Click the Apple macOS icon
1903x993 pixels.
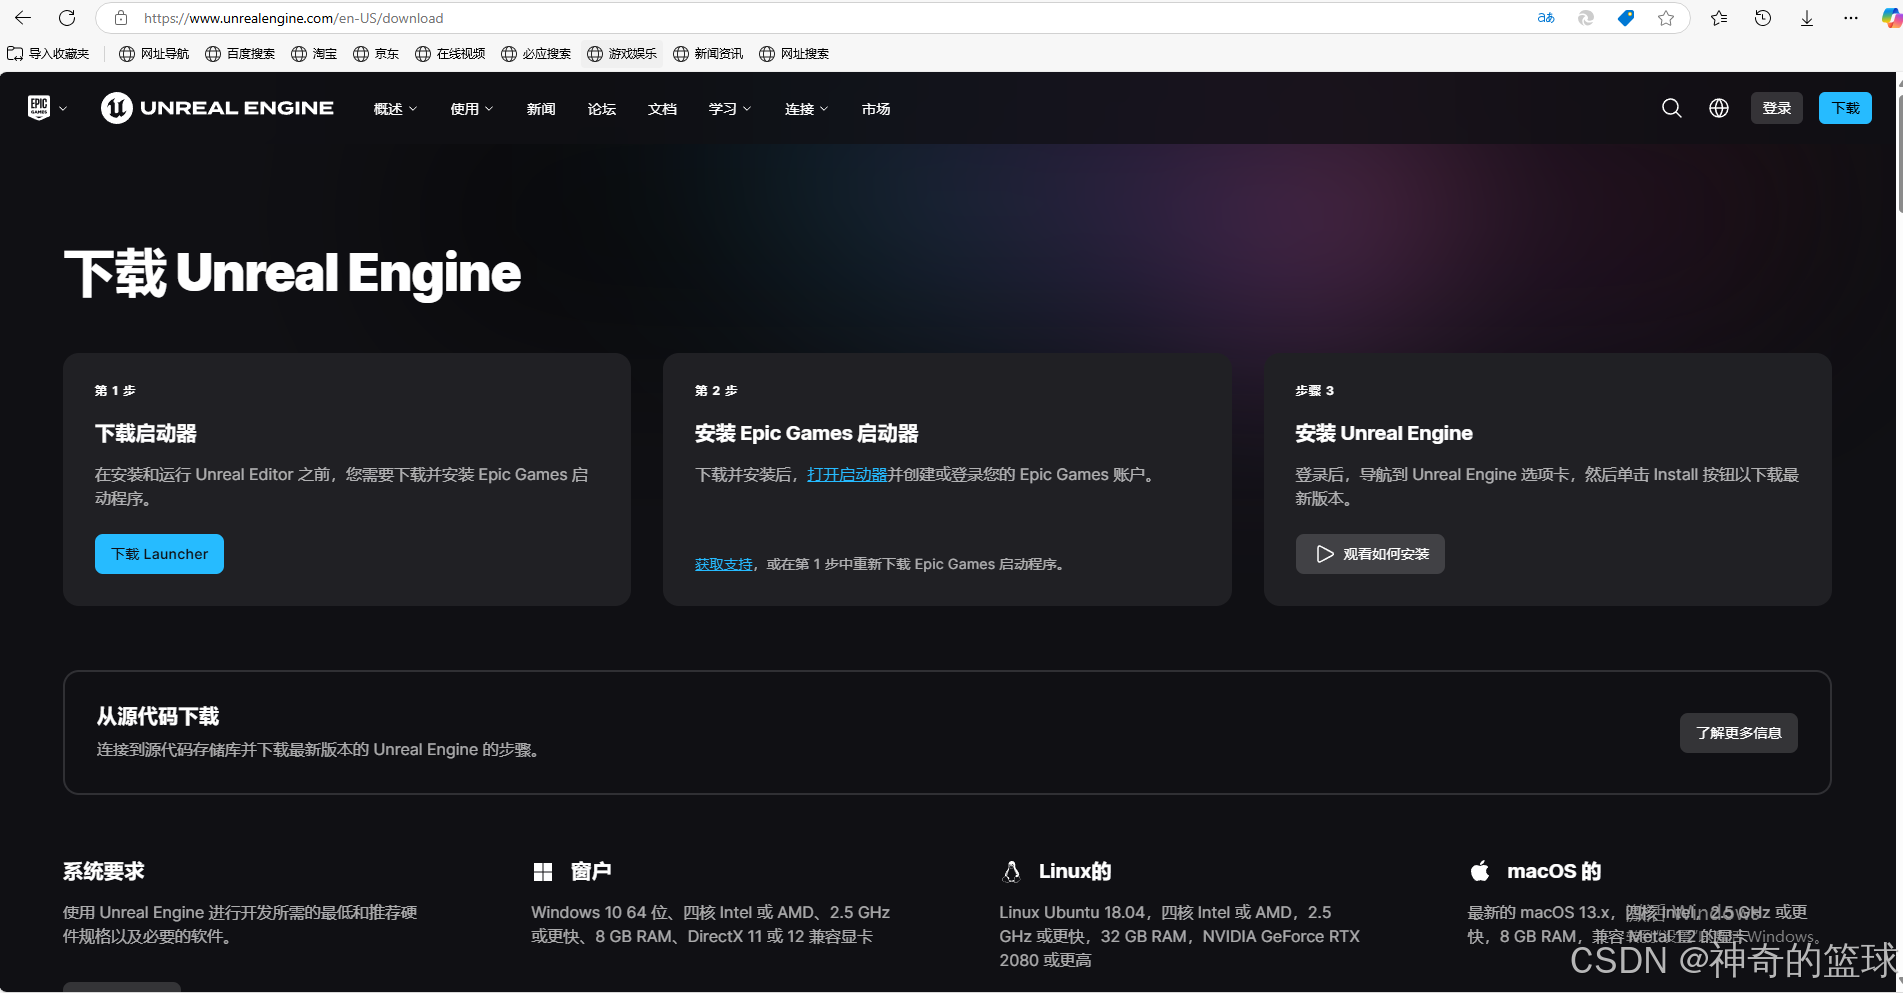tap(1480, 871)
